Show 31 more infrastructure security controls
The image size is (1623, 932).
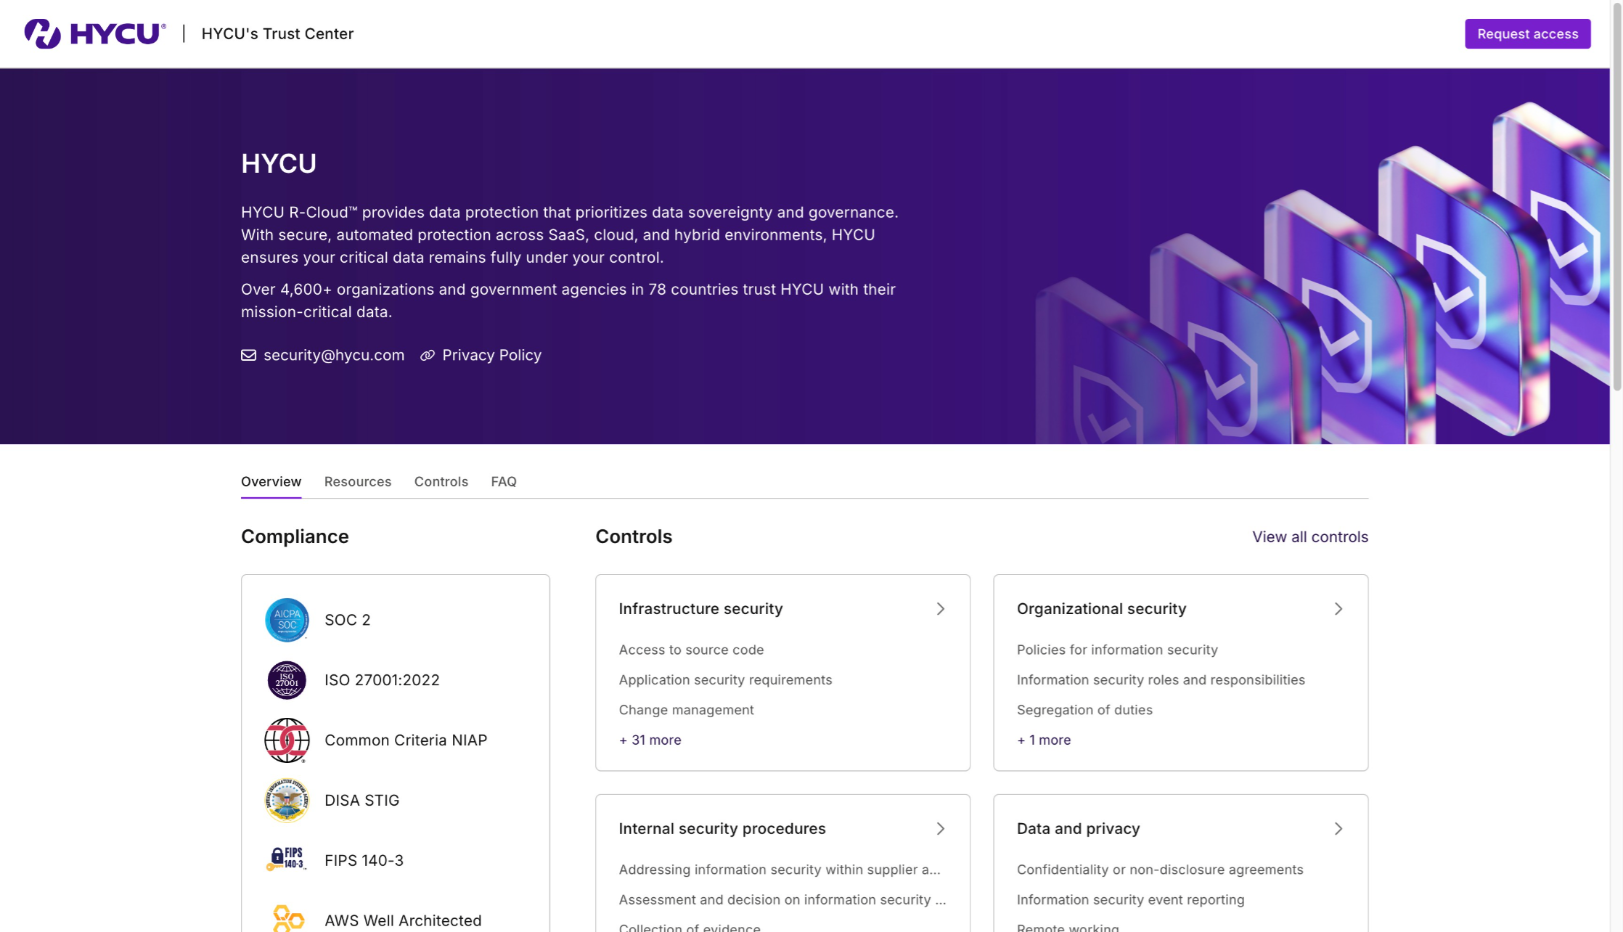[650, 740]
